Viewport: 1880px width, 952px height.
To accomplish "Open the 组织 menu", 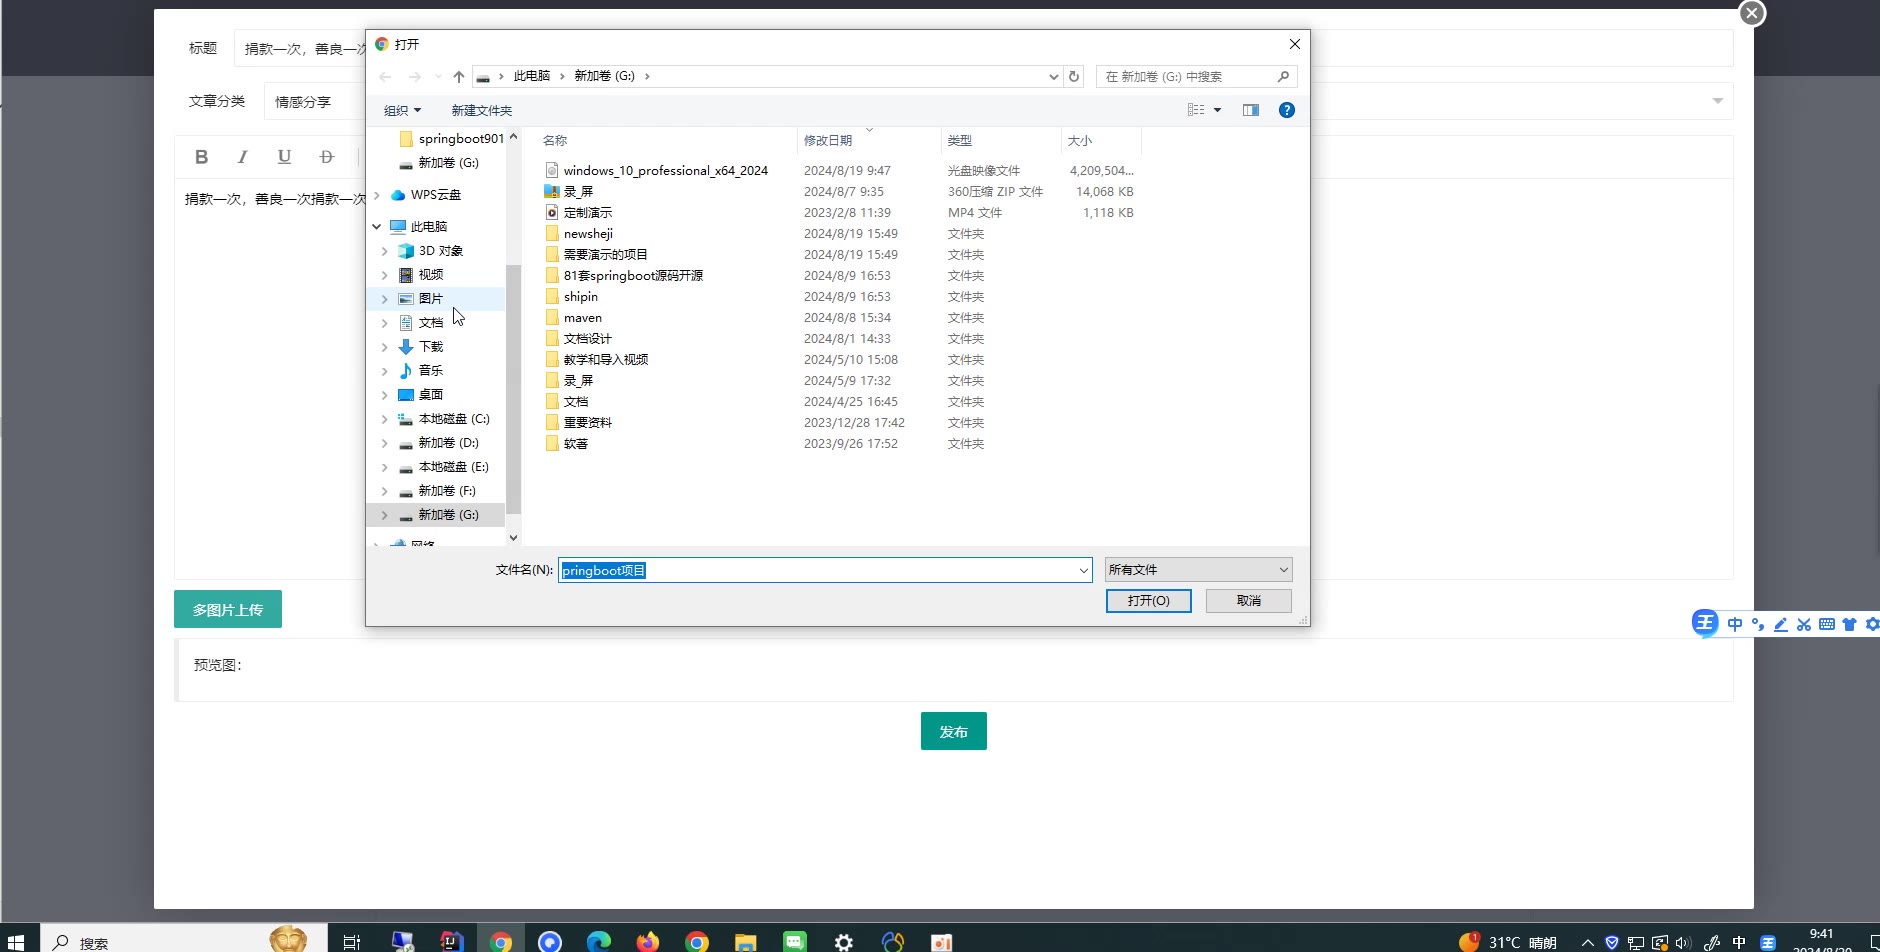I will (x=402, y=110).
